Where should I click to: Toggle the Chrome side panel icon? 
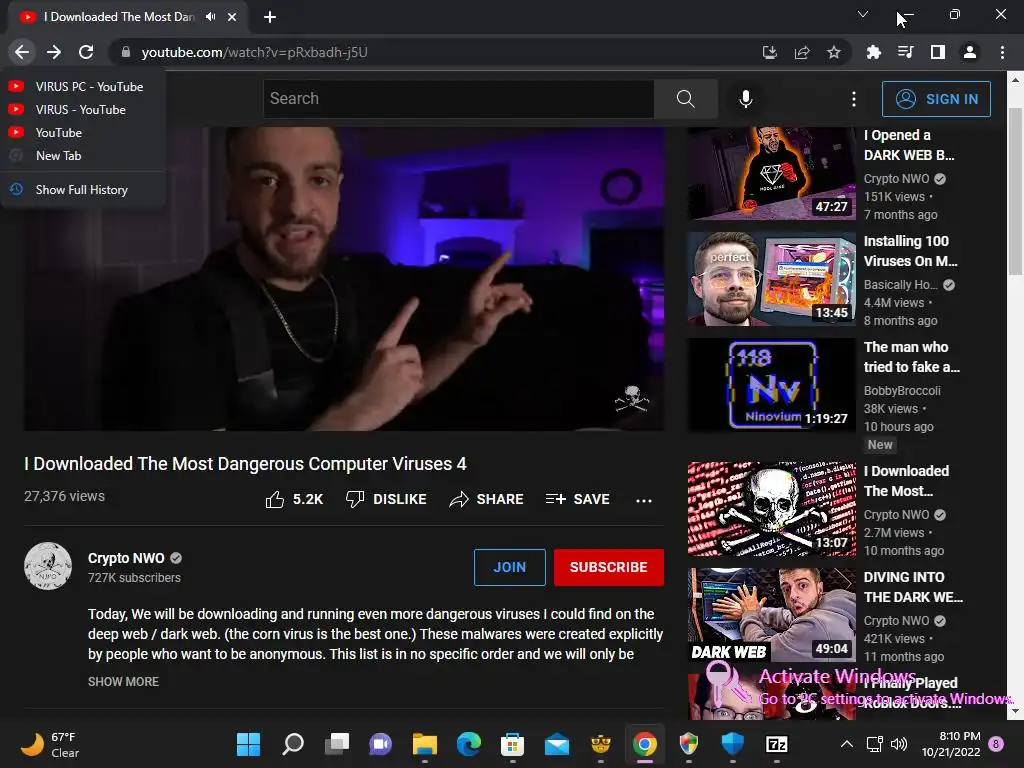pyautogui.click(x=938, y=52)
